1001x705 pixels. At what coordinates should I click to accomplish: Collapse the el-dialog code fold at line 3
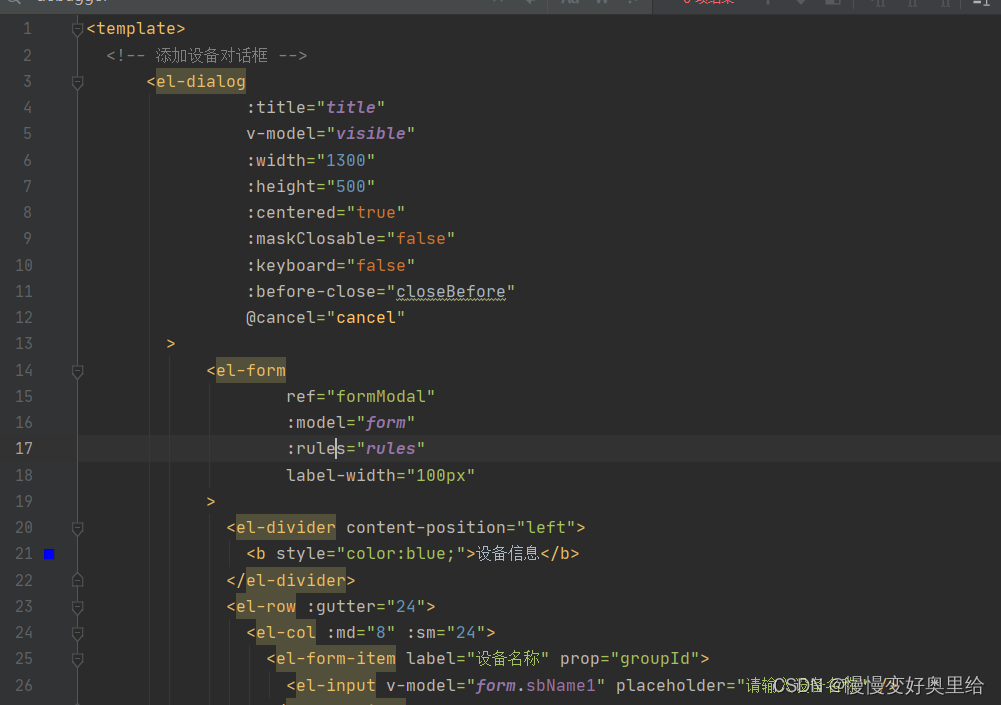click(x=77, y=81)
